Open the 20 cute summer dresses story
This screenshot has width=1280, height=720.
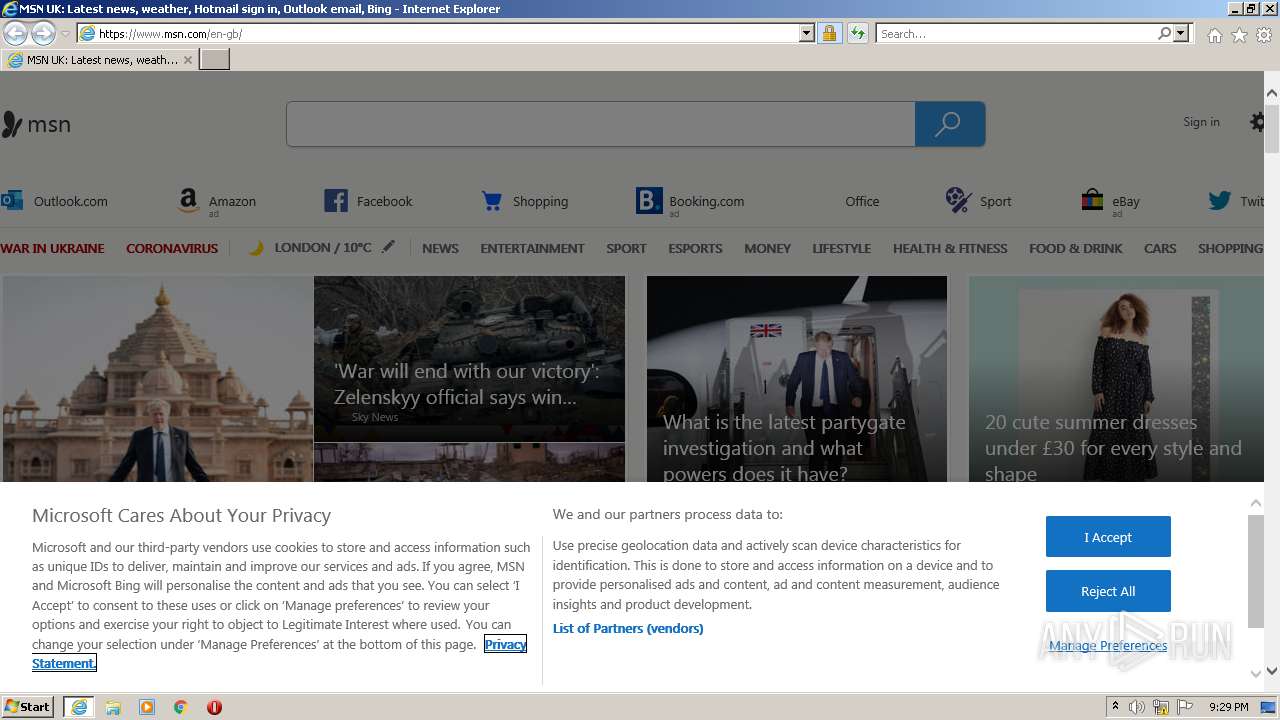(1116, 379)
